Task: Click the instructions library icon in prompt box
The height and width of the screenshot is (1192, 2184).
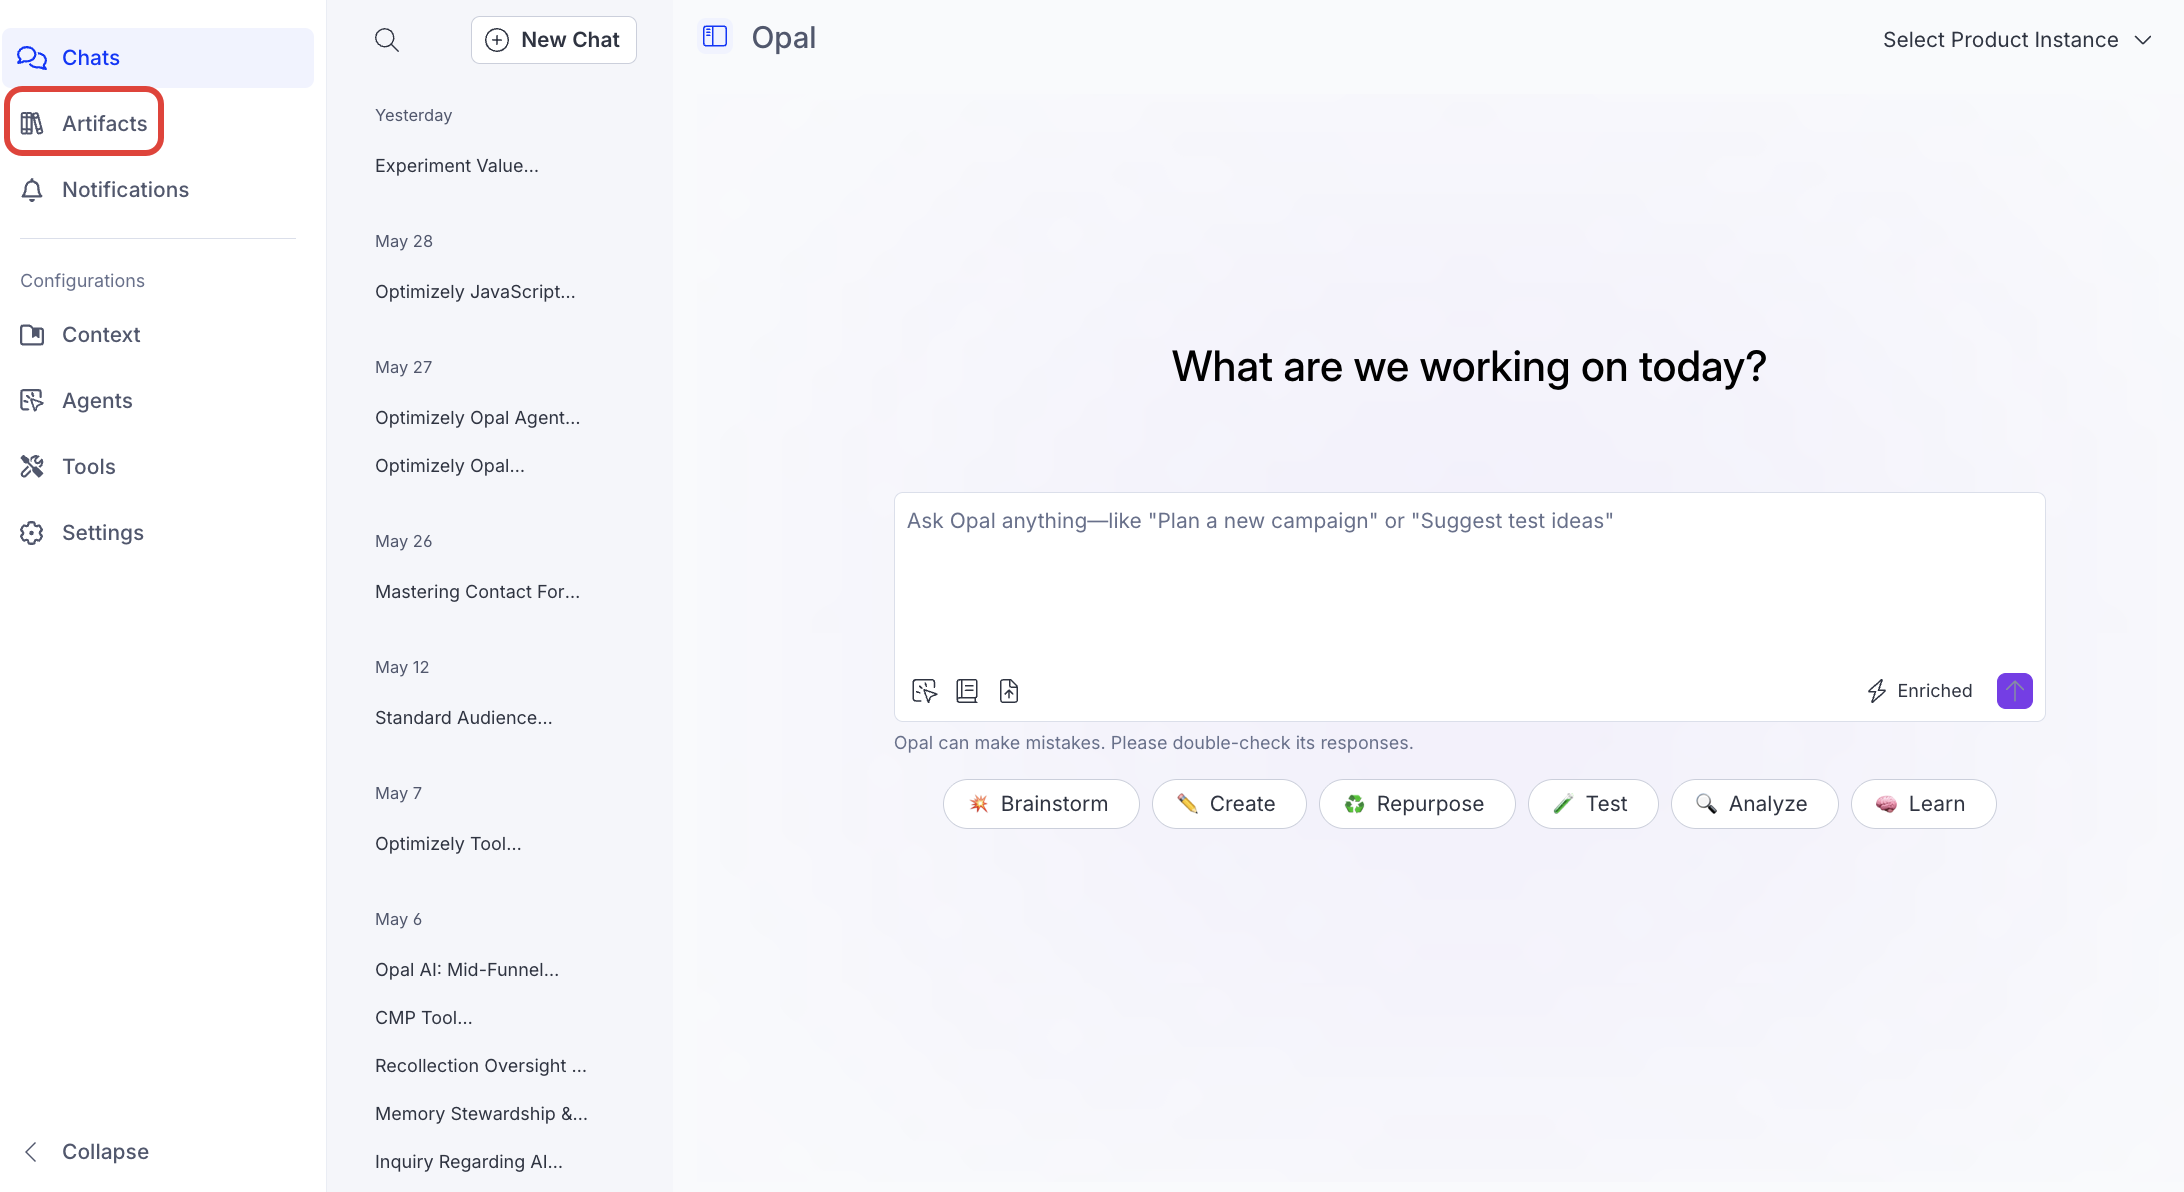Action: point(967,691)
